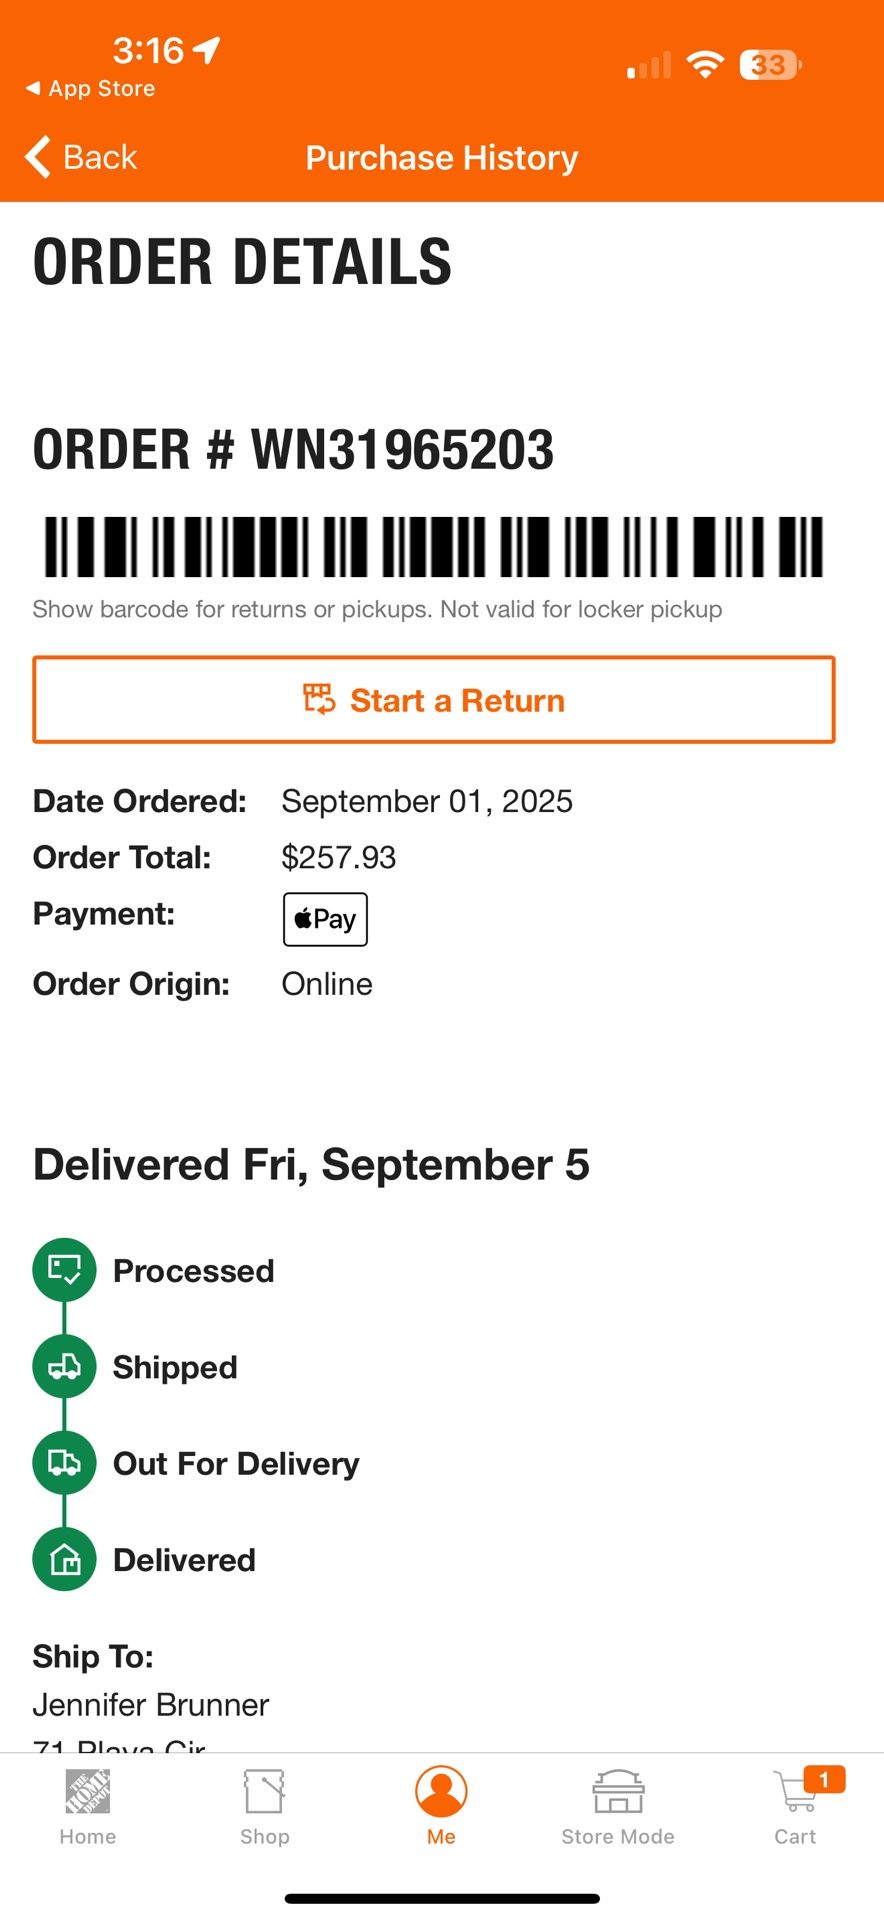This screenshot has width=884, height=1920.
Task: Select the Processed status checkmark icon
Action: (65, 1270)
